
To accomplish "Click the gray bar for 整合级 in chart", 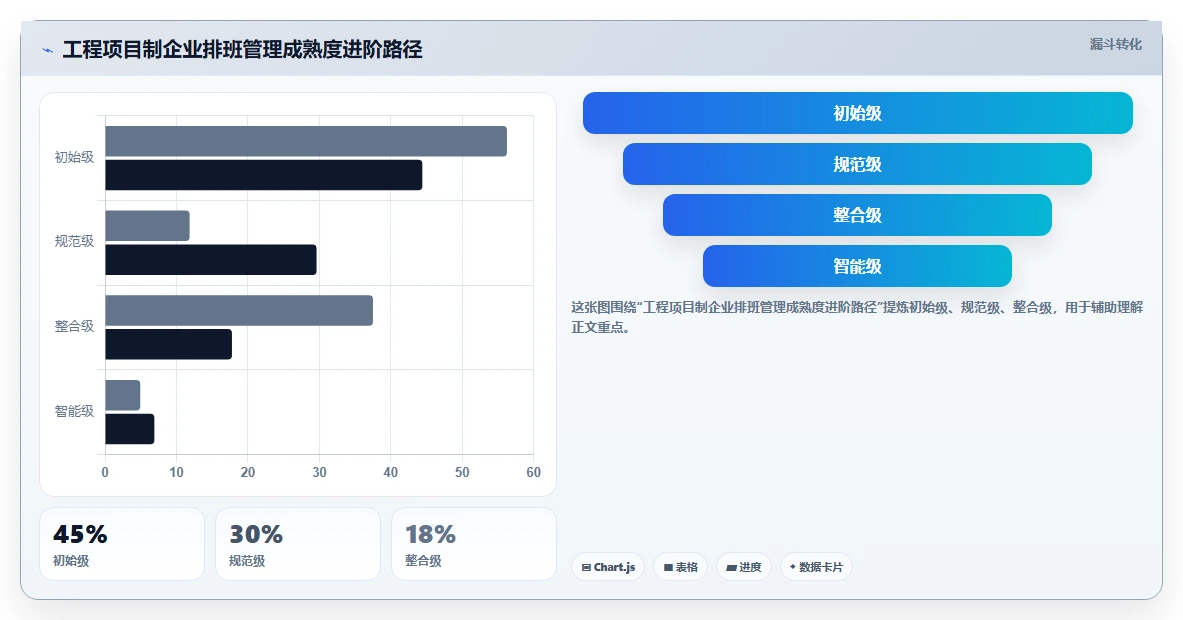I will [x=238, y=310].
